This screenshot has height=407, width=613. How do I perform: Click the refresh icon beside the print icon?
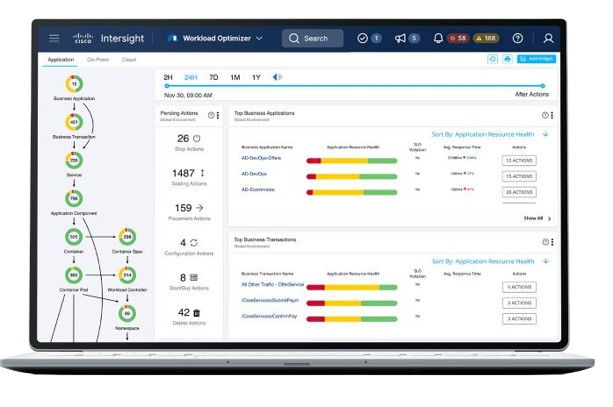[493, 59]
